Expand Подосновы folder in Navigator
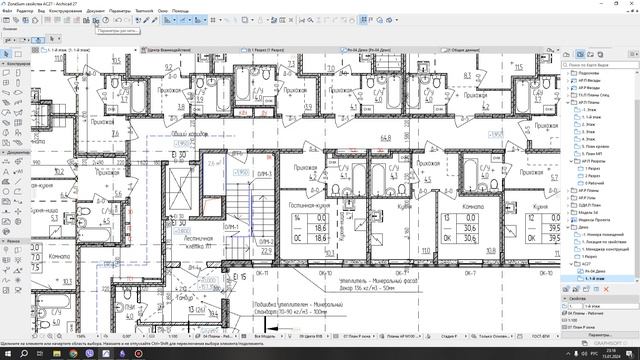This screenshot has width=640, height=360. 568,73
